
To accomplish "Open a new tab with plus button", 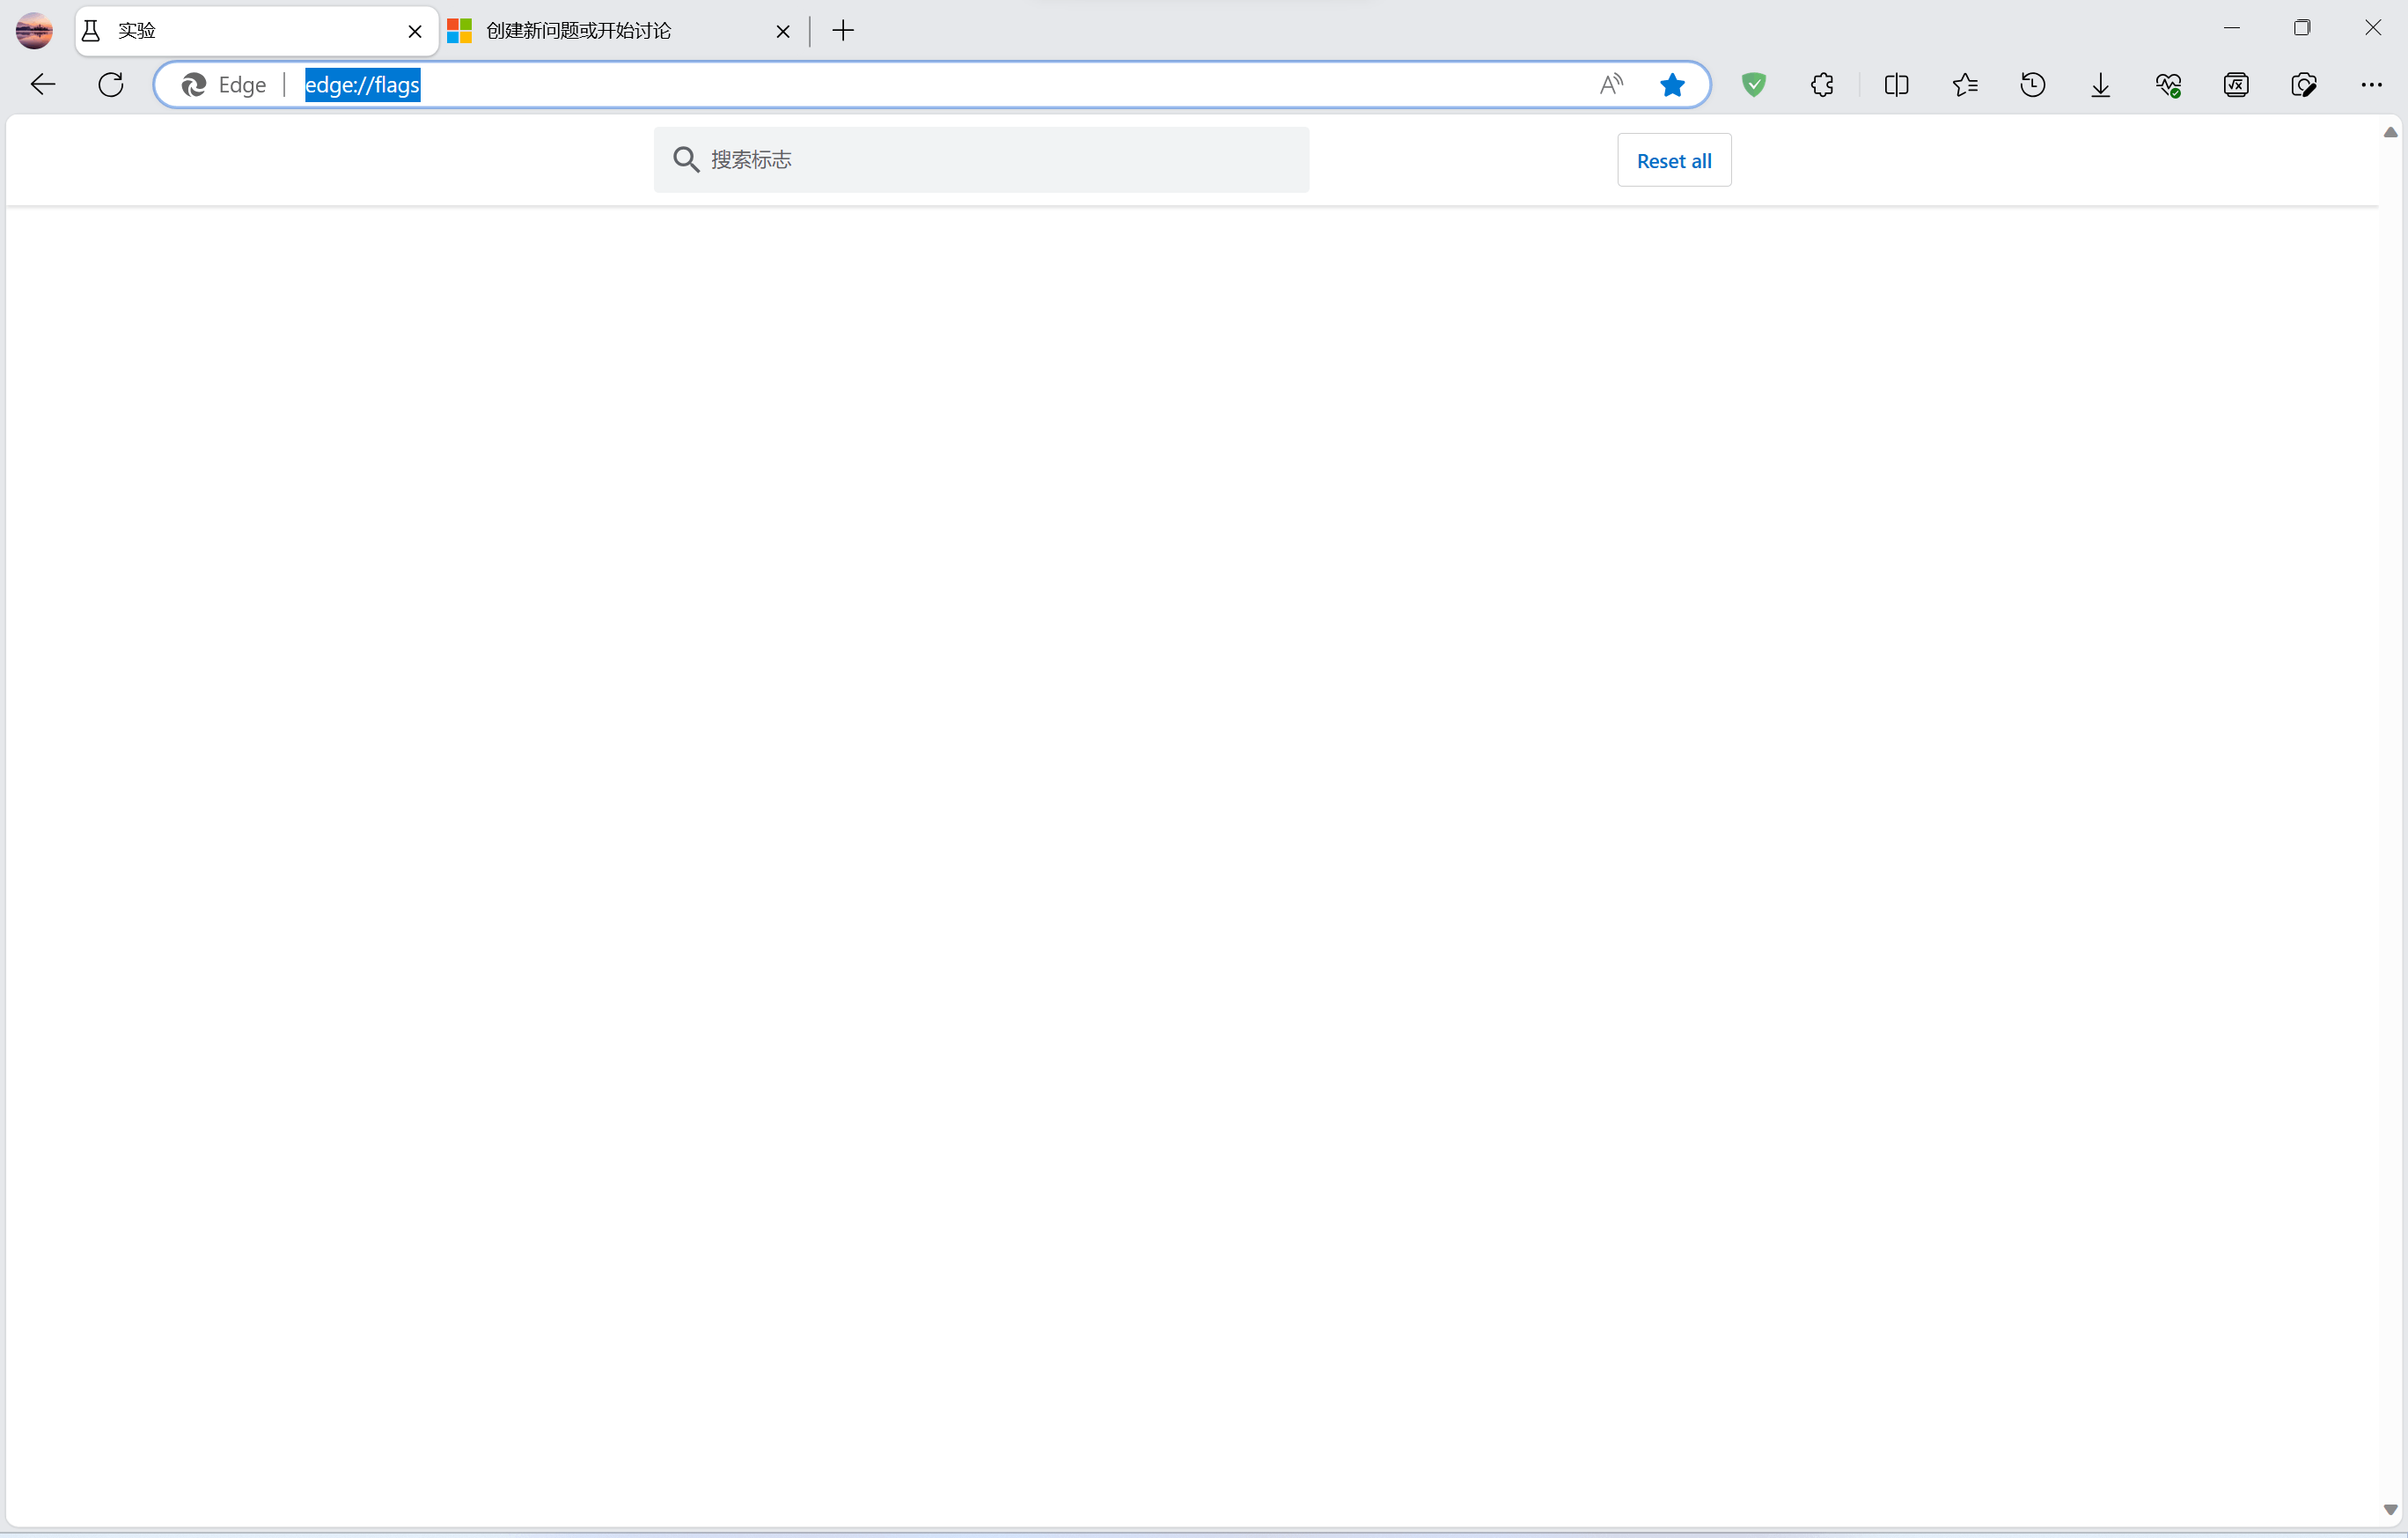I will (843, 31).
